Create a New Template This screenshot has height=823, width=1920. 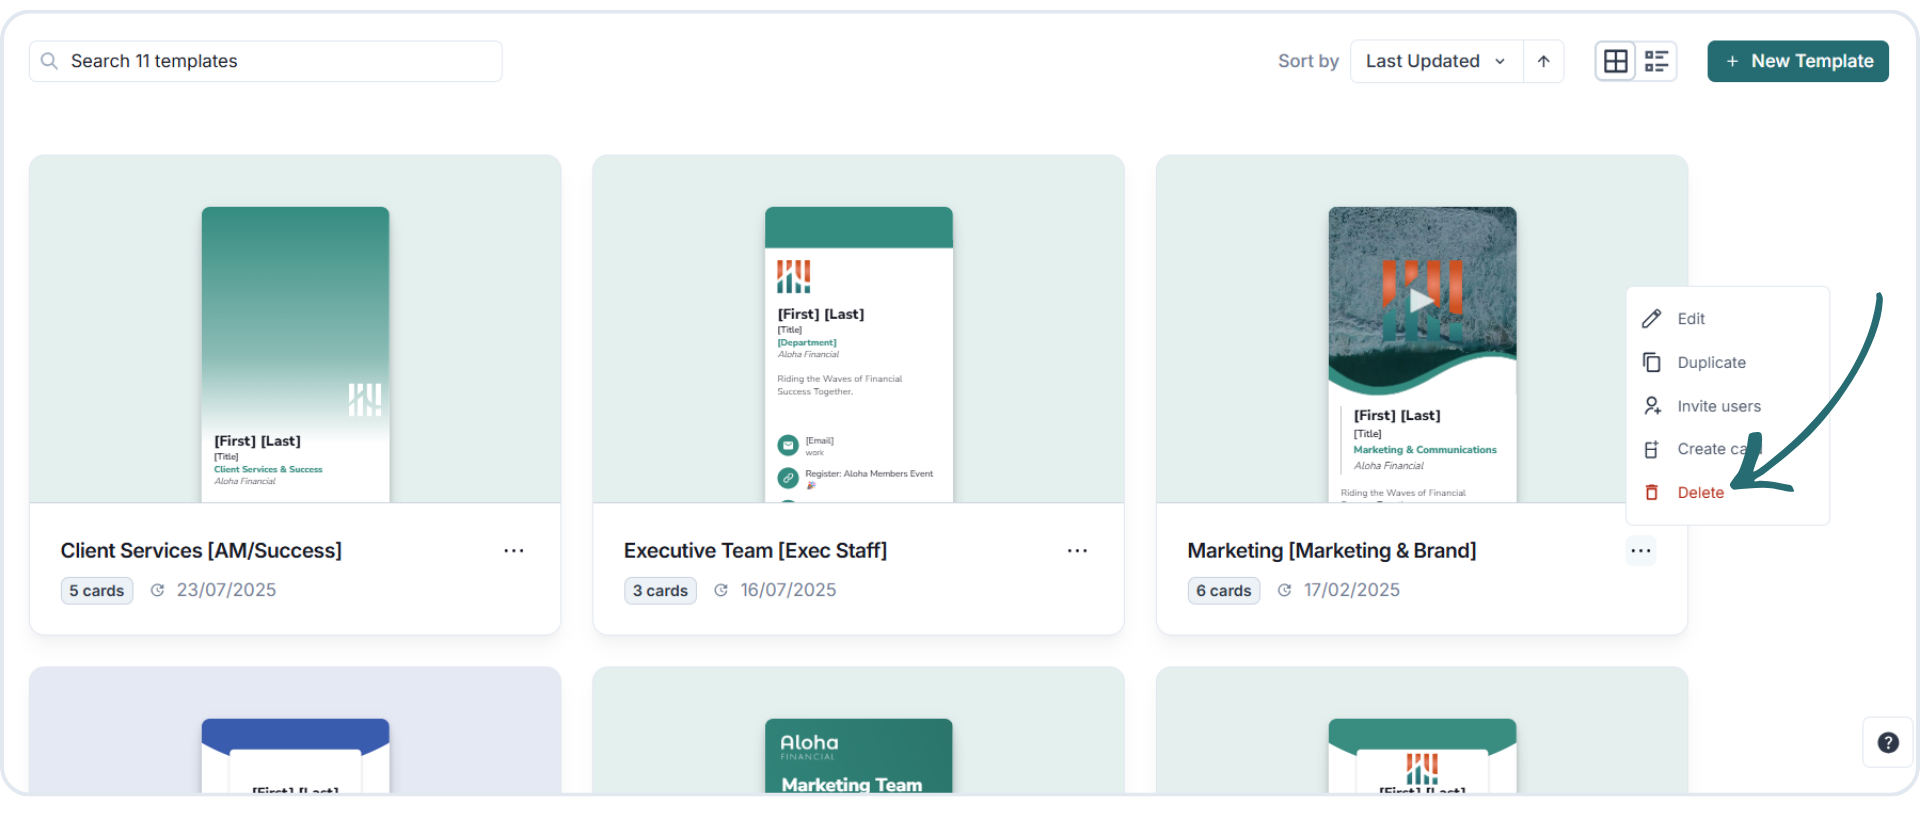coord(1797,61)
